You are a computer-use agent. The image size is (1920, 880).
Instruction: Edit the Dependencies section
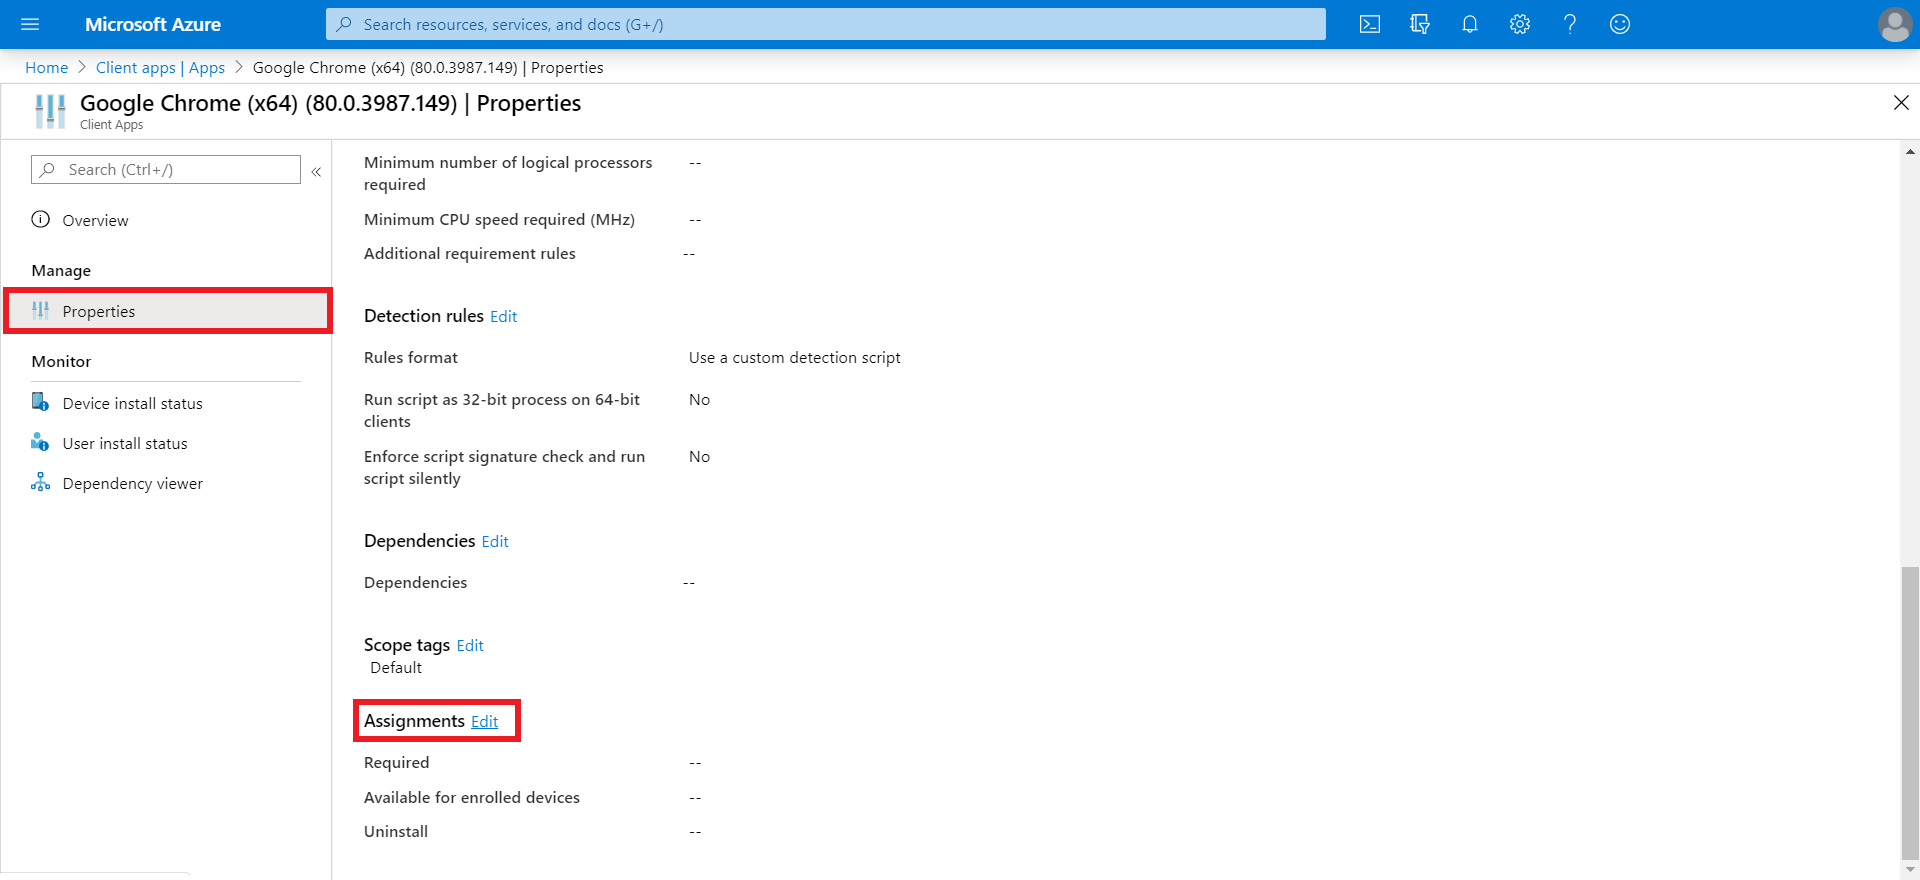point(495,541)
